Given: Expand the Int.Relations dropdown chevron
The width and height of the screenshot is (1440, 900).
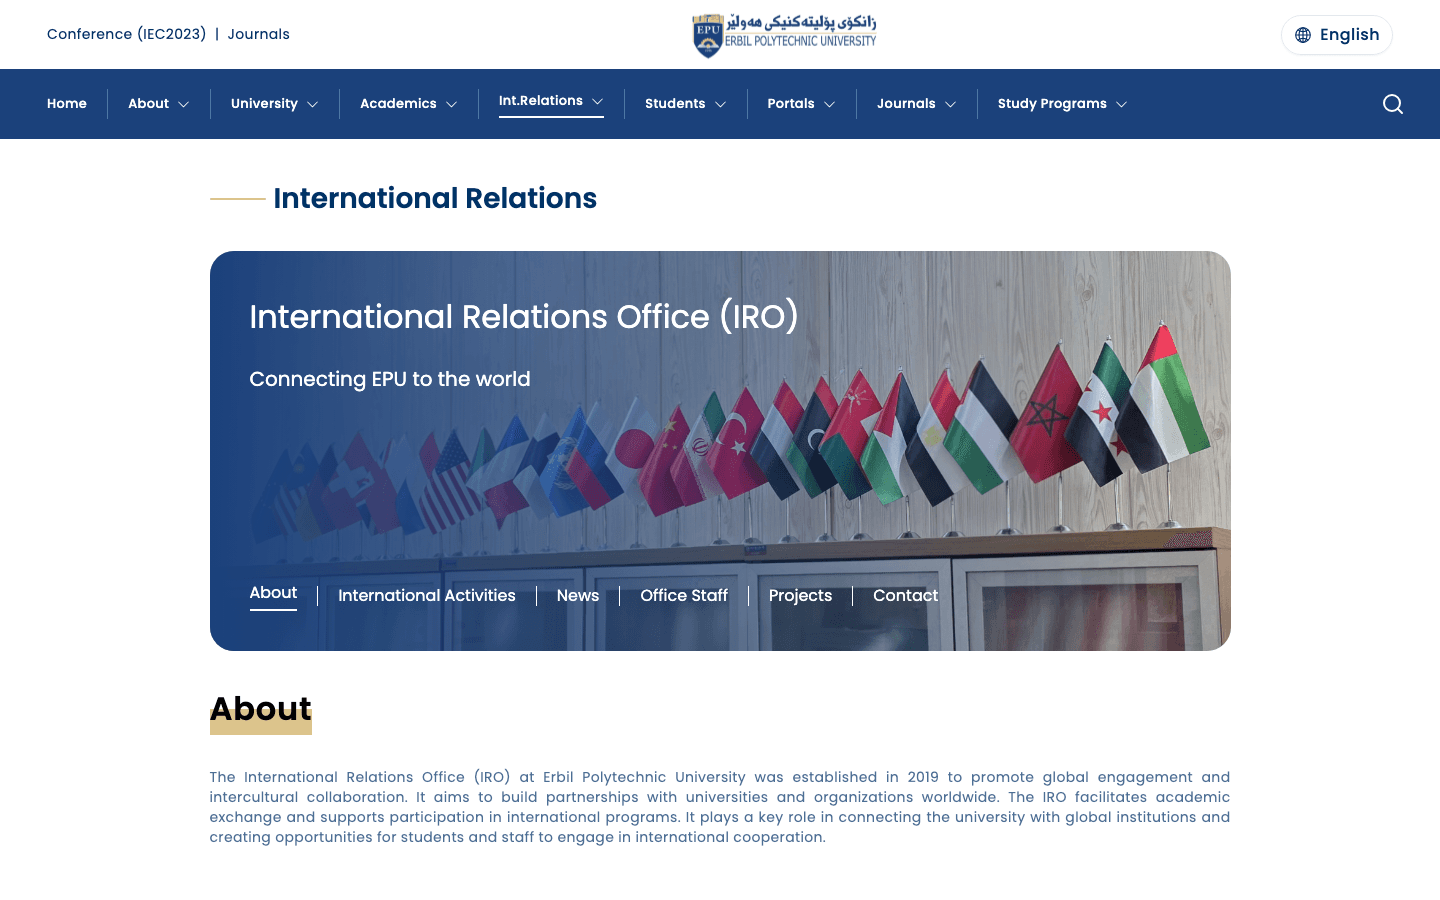Looking at the screenshot, I should pyautogui.click(x=598, y=101).
